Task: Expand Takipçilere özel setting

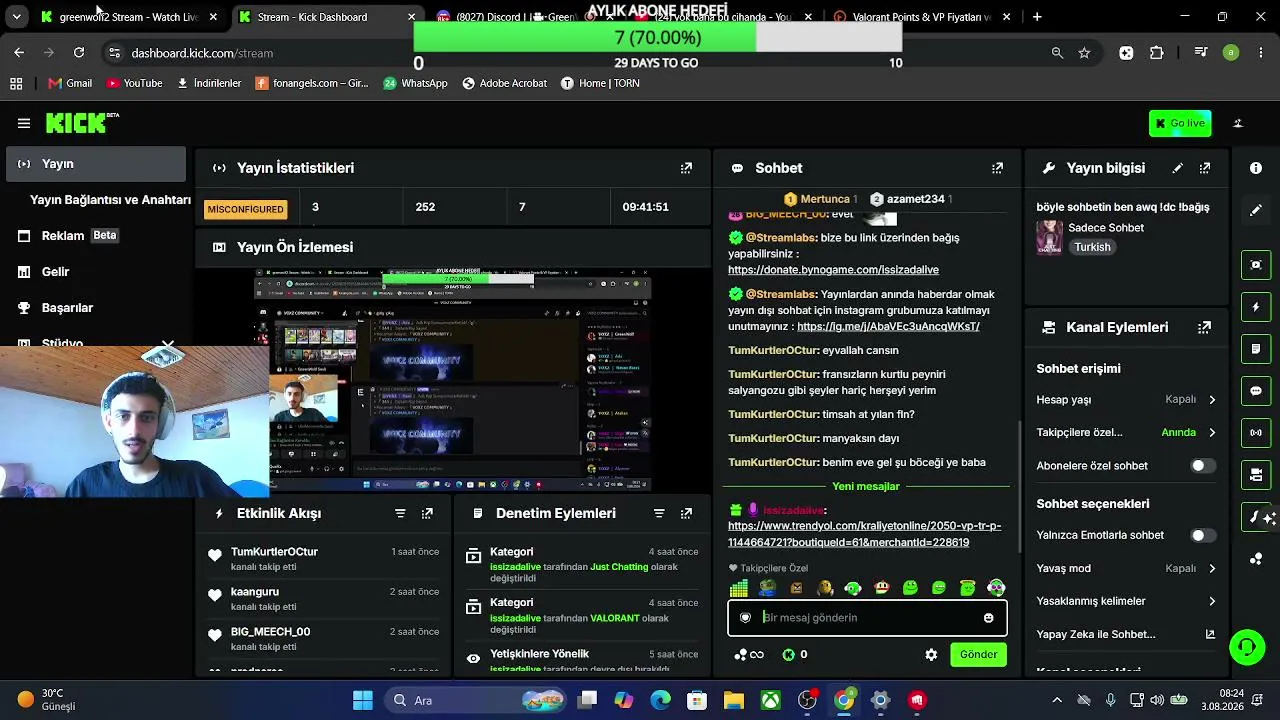Action: click(x=1126, y=433)
